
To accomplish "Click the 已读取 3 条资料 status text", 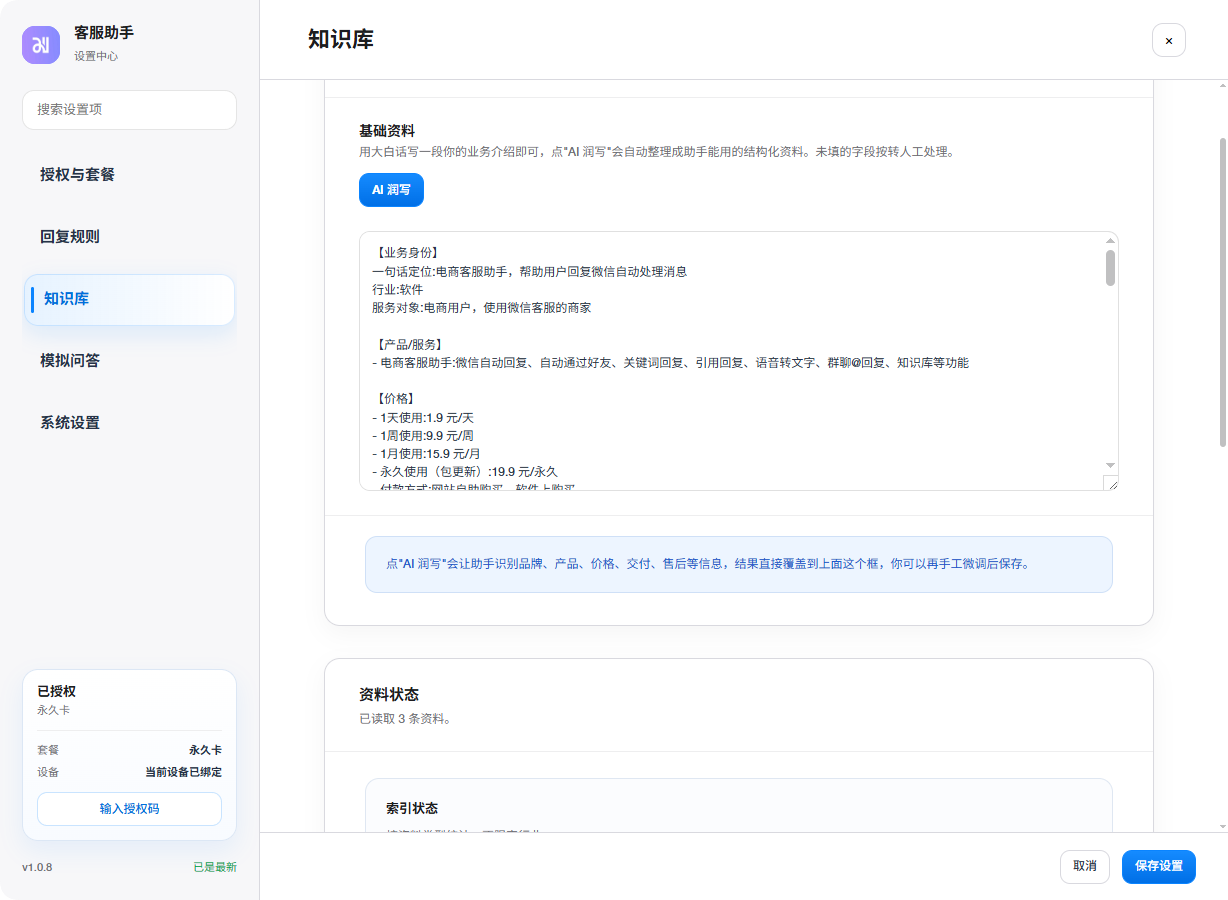I will point(405,718).
